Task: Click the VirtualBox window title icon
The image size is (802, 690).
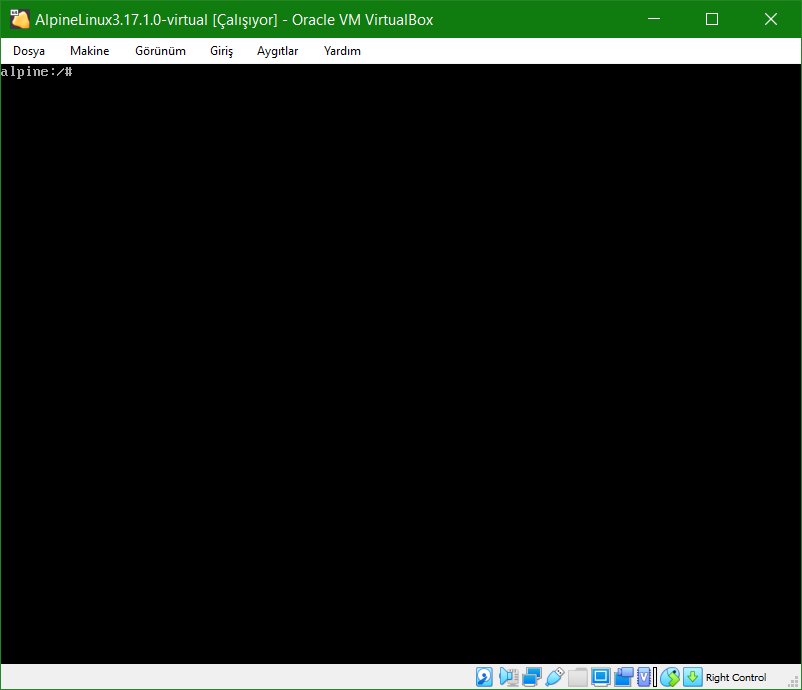Action: point(20,19)
